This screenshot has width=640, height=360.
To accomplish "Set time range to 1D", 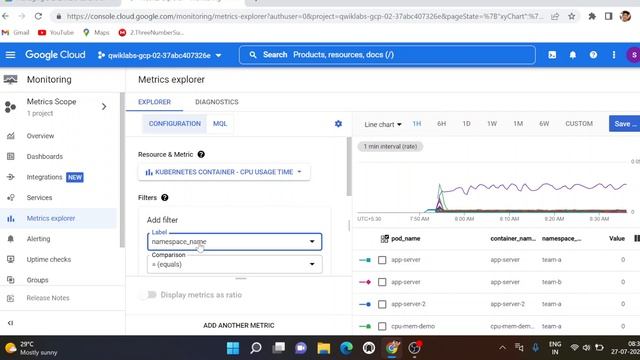I will pos(466,124).
